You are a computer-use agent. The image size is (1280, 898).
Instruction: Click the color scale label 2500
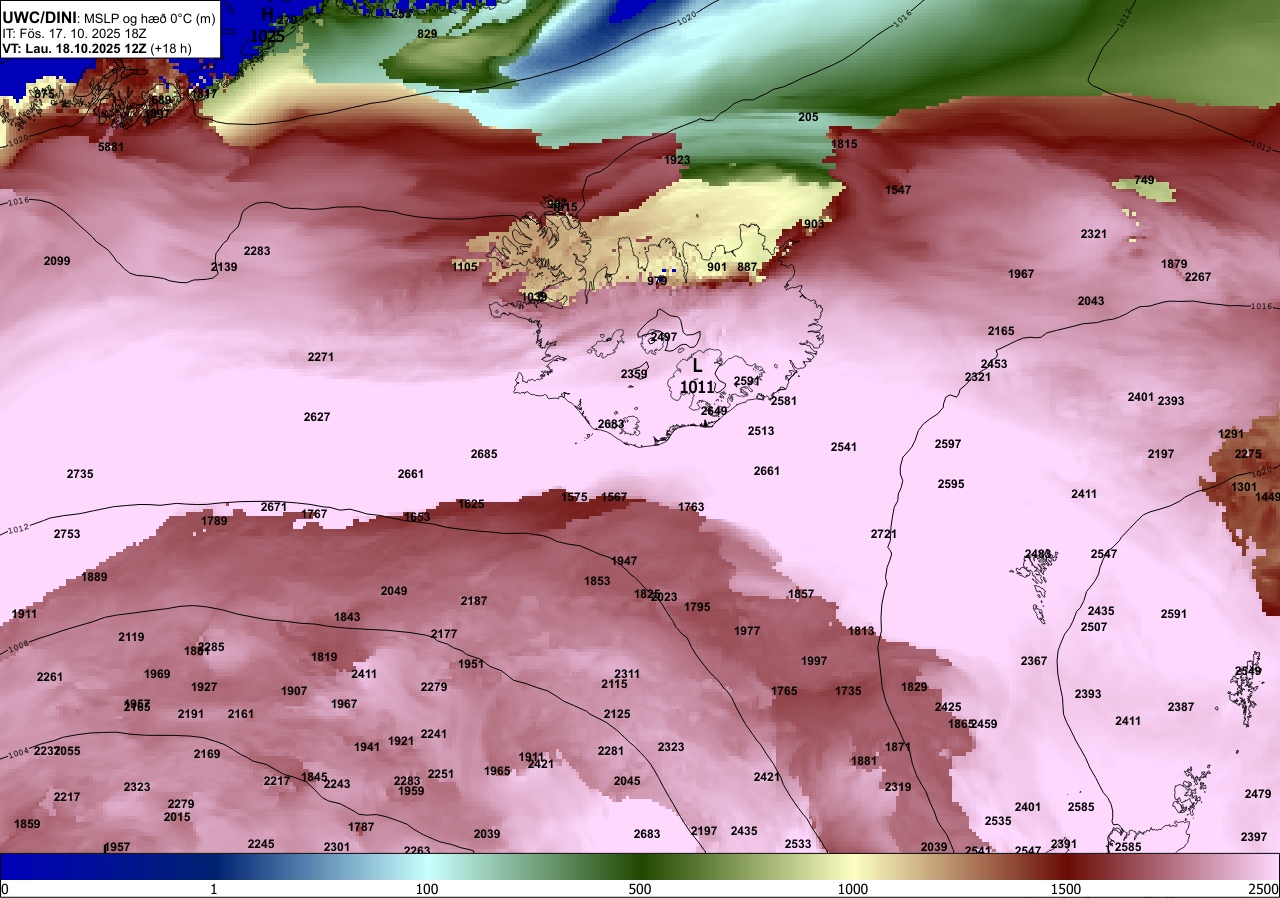click(x=1263, y=889)
